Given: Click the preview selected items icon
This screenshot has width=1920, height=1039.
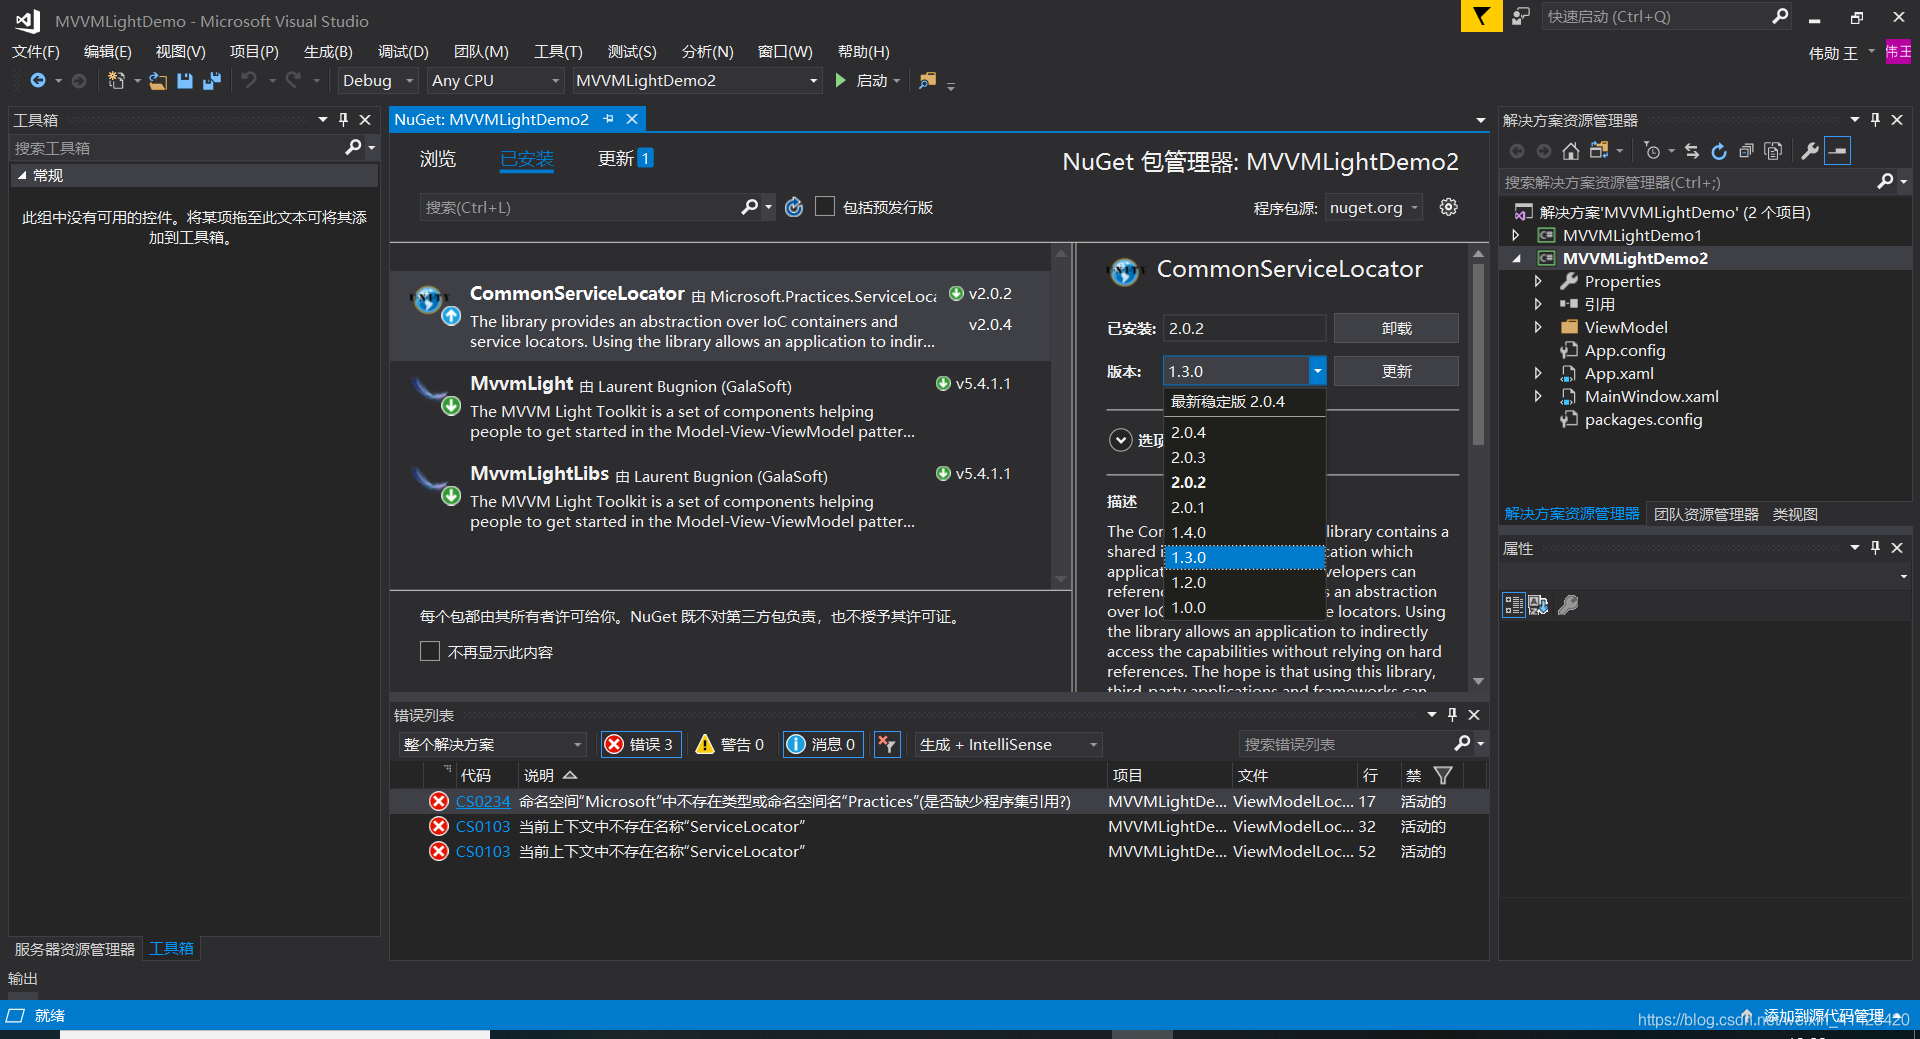Looking at the screenshot, I should (x=1838, y=151).
